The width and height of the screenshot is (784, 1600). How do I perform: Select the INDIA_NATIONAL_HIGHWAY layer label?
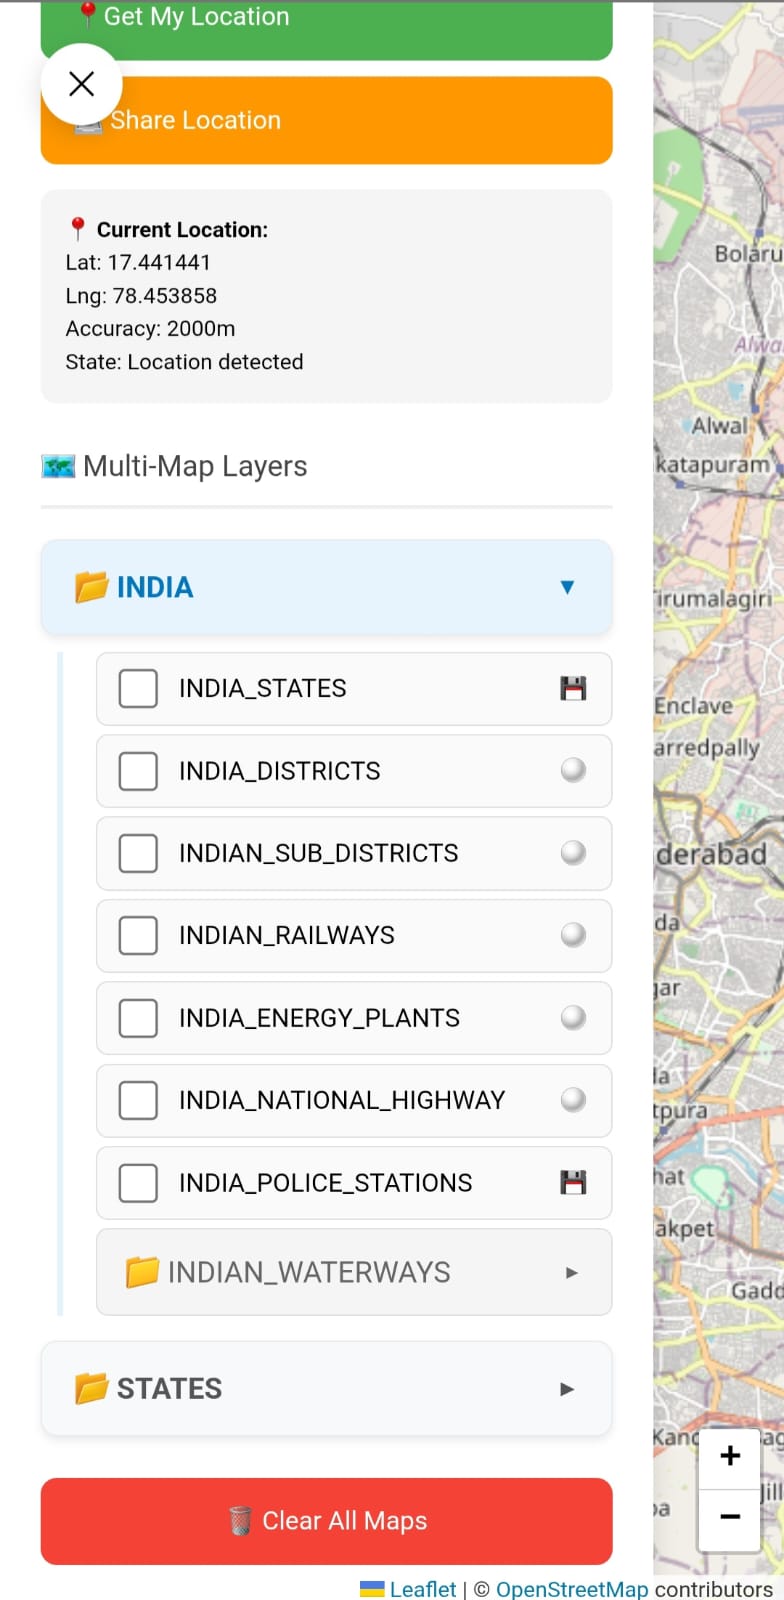(342, 1100)
